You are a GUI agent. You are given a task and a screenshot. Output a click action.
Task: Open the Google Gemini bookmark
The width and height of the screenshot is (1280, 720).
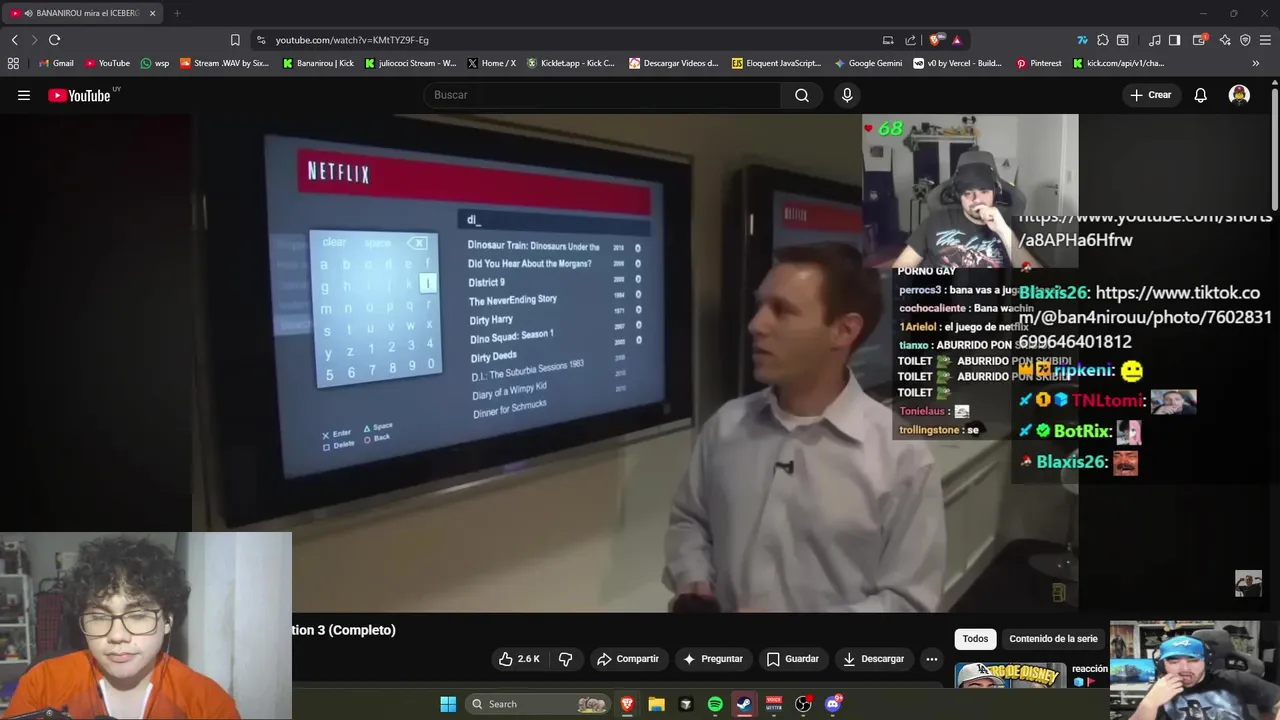point(868,63)
